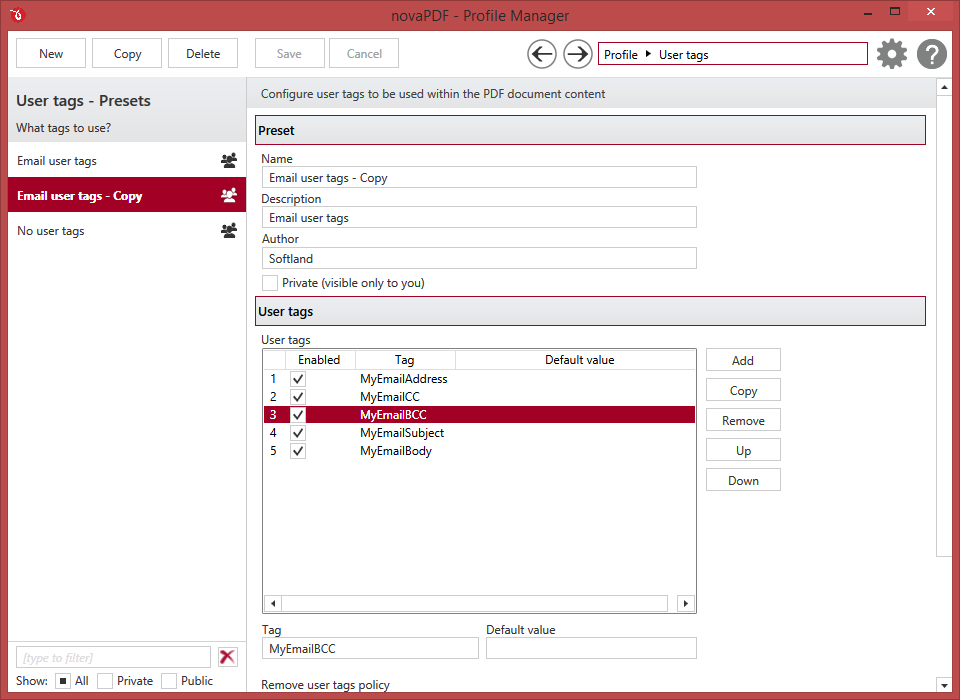The height and width of the screenshot is (700, 960).
Task: Click the table's horizontal scrollbar track
Action: pyautogui.click(x=474, y=603)
